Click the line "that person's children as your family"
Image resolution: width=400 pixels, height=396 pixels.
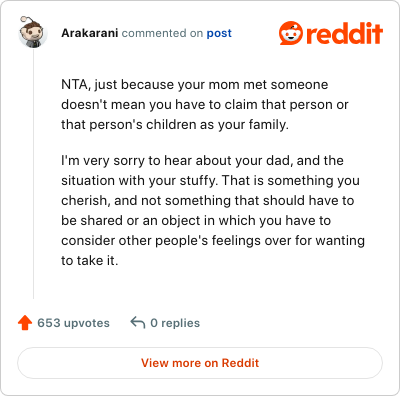coord(175,125)
